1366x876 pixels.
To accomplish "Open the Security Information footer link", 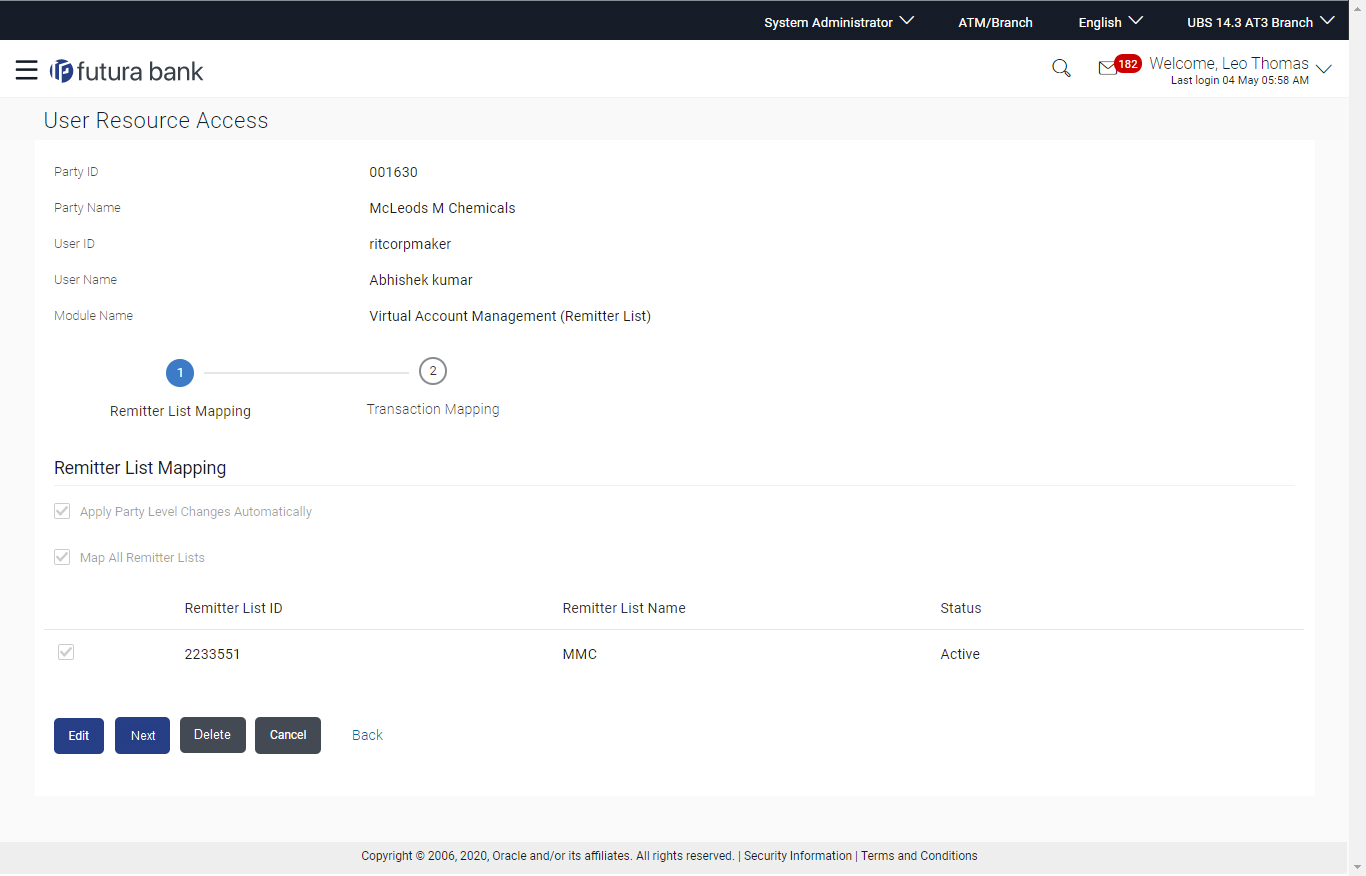I will point(798,856).
